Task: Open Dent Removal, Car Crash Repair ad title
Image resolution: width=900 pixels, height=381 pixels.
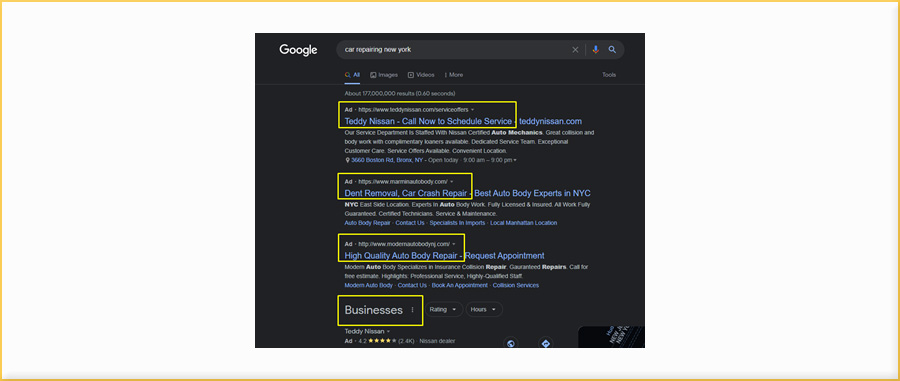Action: coord(467,193)
